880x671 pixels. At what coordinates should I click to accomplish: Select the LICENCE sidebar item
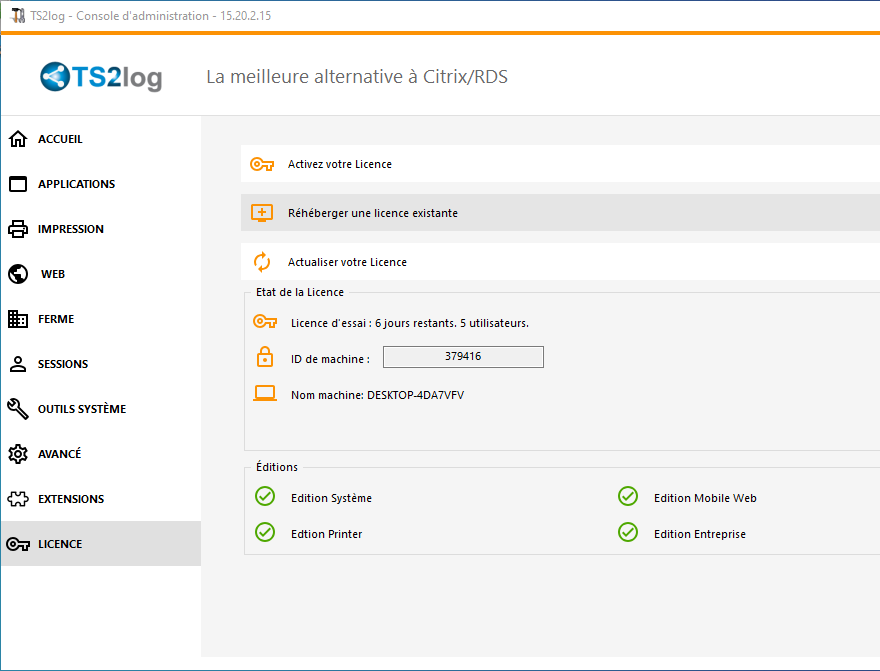click(x=101, y=544)
